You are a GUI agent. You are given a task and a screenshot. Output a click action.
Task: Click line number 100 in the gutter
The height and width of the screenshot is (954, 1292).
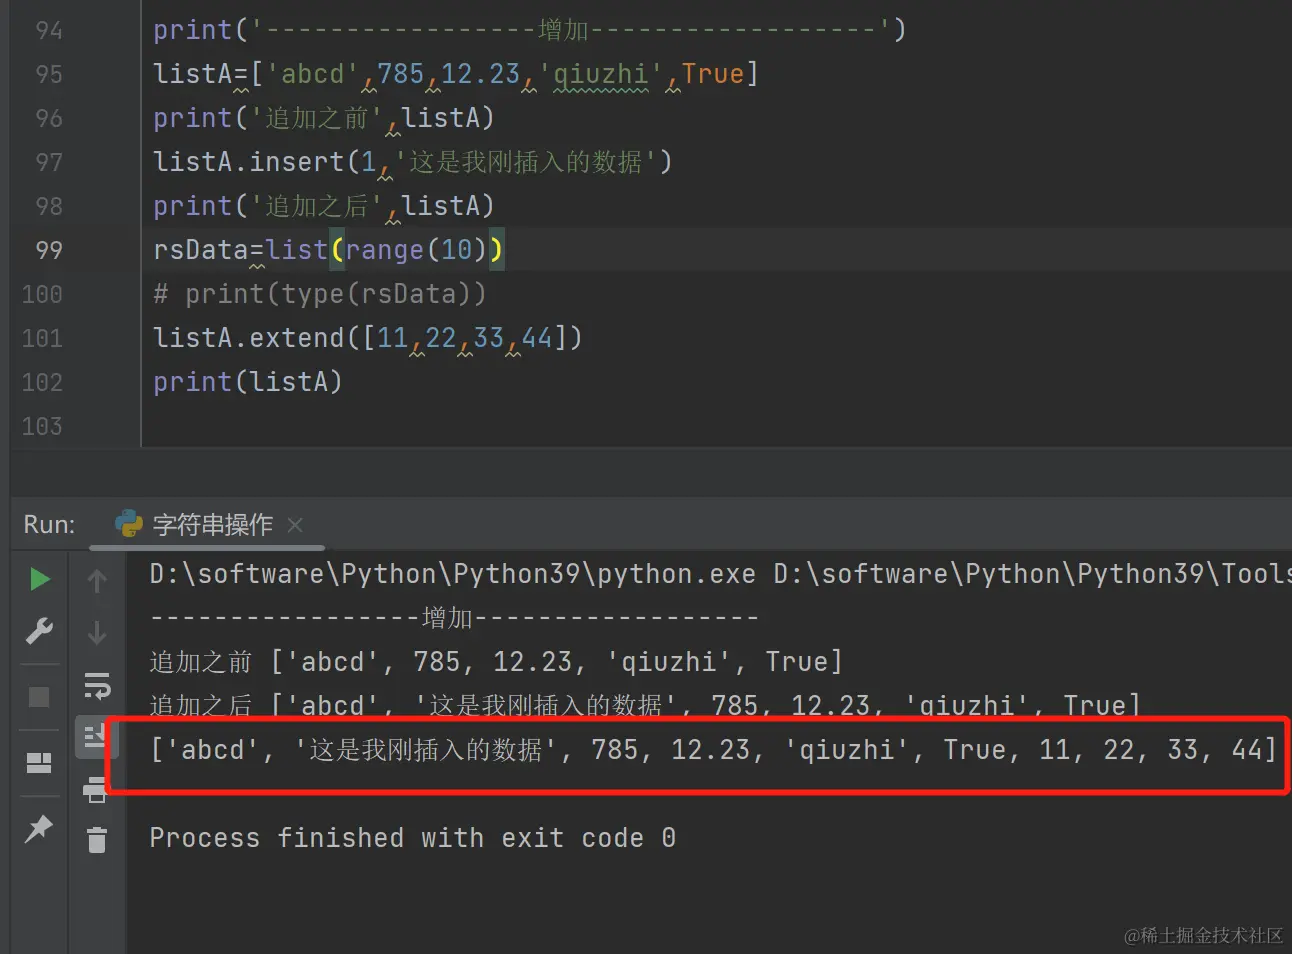tap(42, 294)
